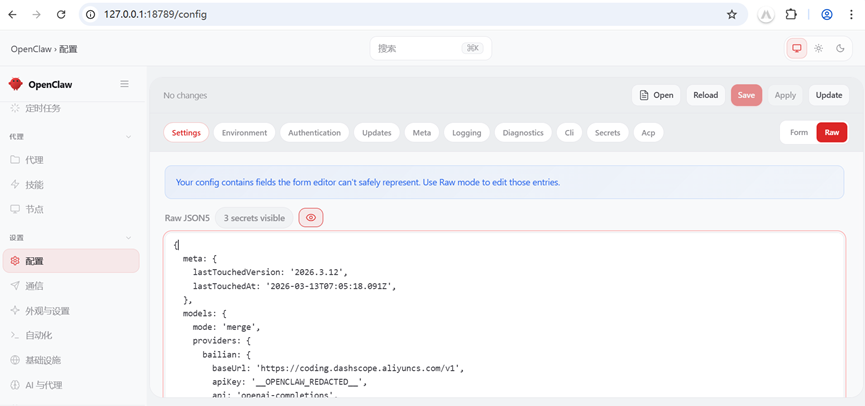This screenshot has height=406, width=865.
Task: Click the apiKey redacted line in editor
Action: 290,382
